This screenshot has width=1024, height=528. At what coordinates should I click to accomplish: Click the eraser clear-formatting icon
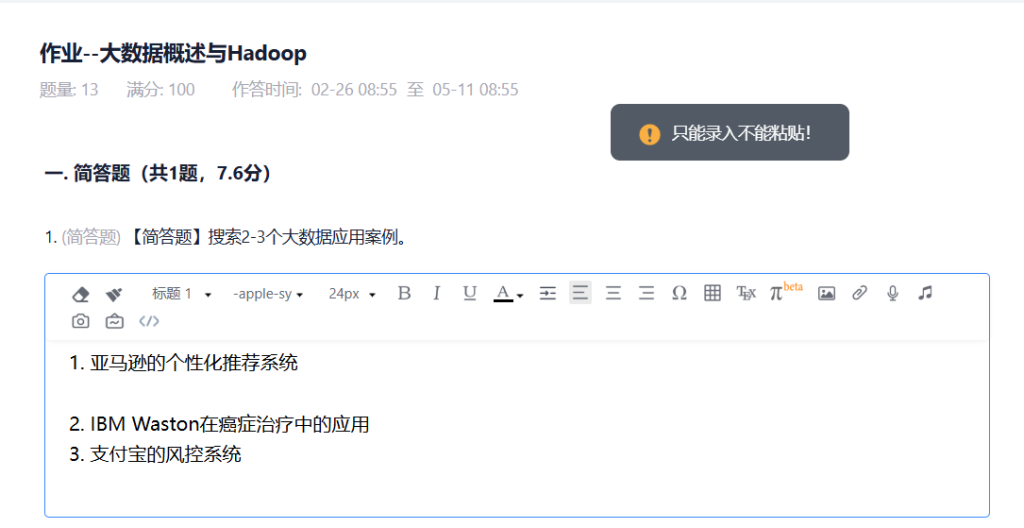click(x=80, y=294)
